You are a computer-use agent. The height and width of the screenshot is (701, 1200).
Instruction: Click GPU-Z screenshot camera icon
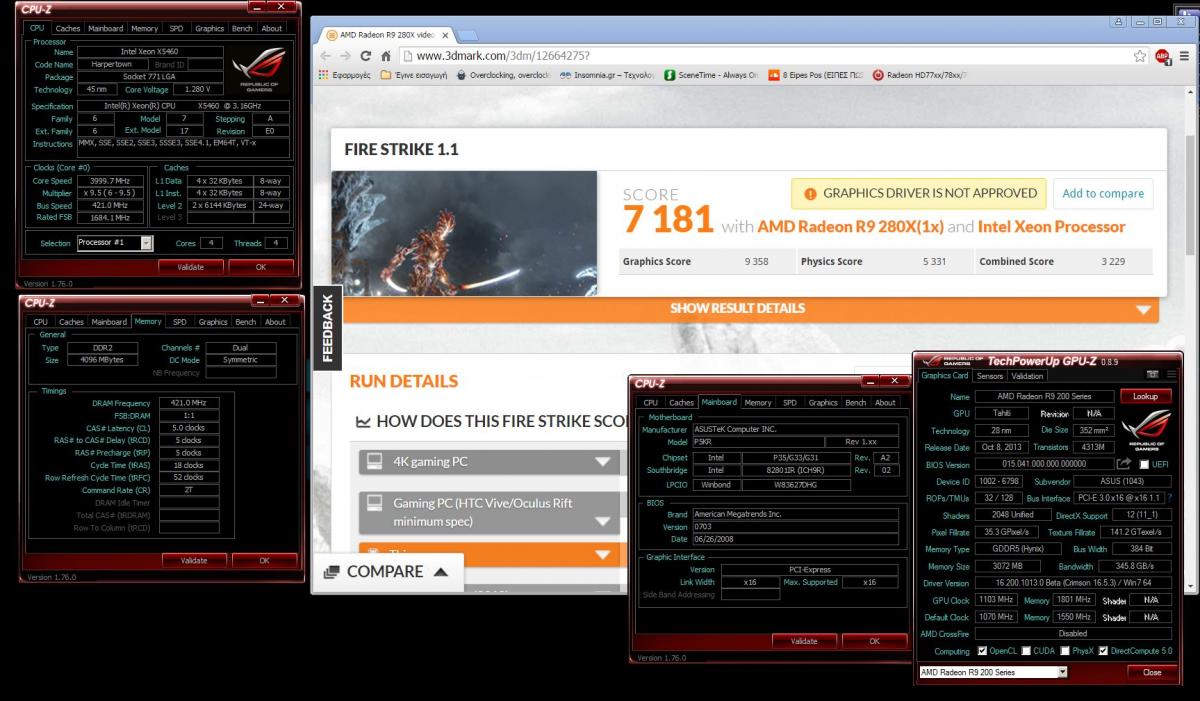point(1152,374)
